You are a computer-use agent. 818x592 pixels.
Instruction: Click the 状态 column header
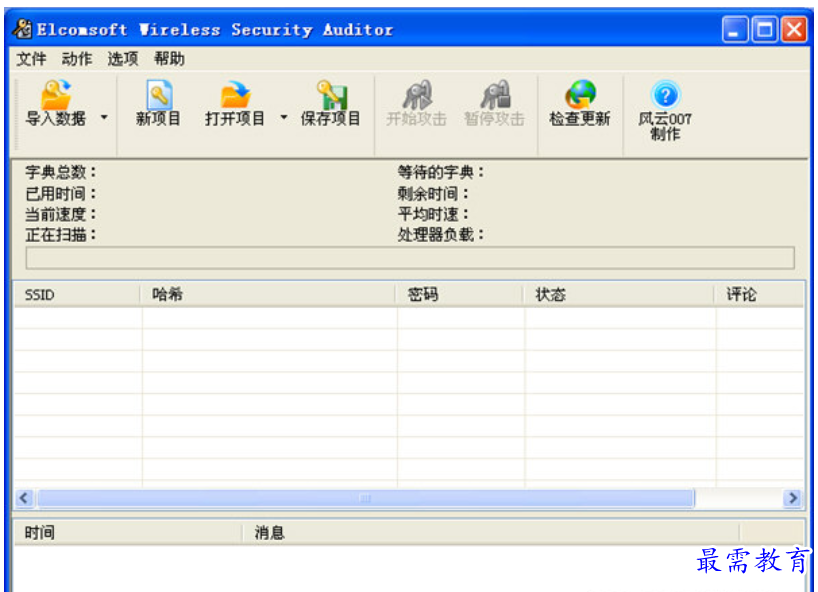coord(619,295)
